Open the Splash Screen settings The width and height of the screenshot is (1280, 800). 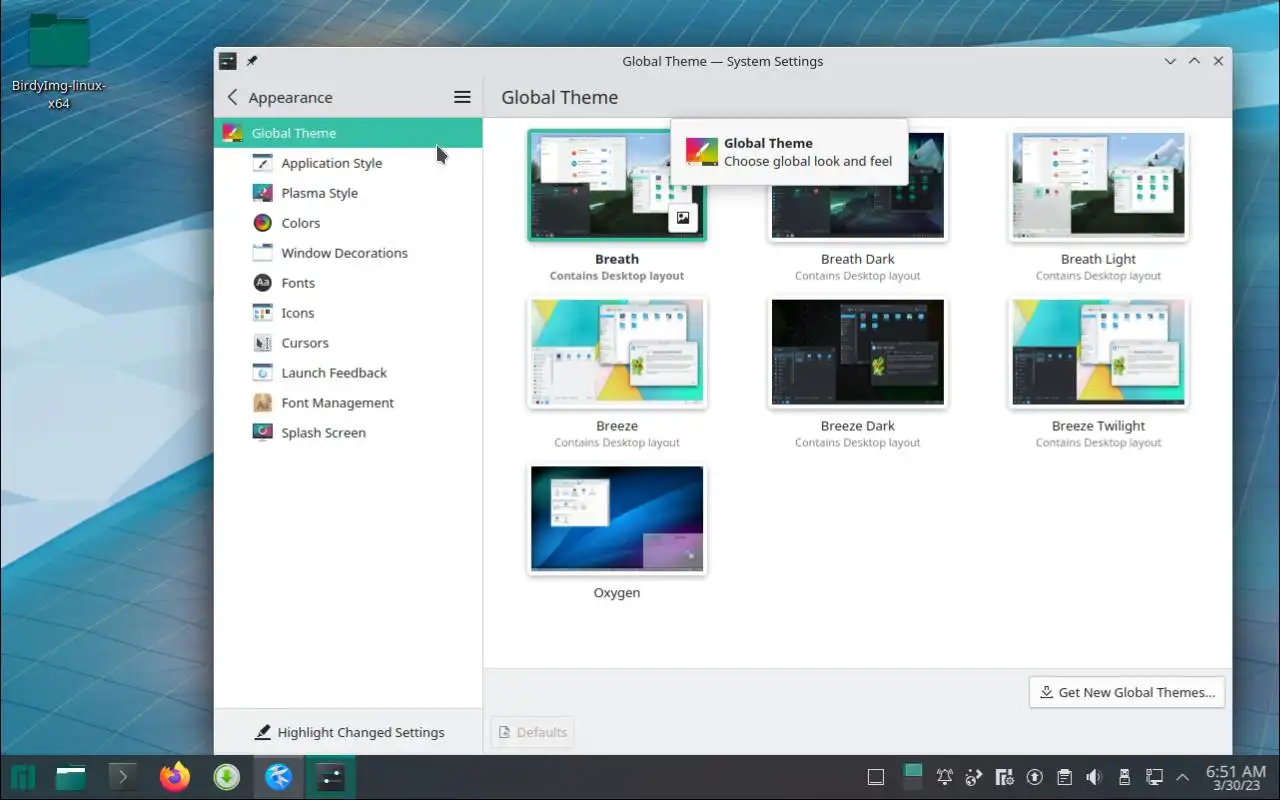[348, 433]
